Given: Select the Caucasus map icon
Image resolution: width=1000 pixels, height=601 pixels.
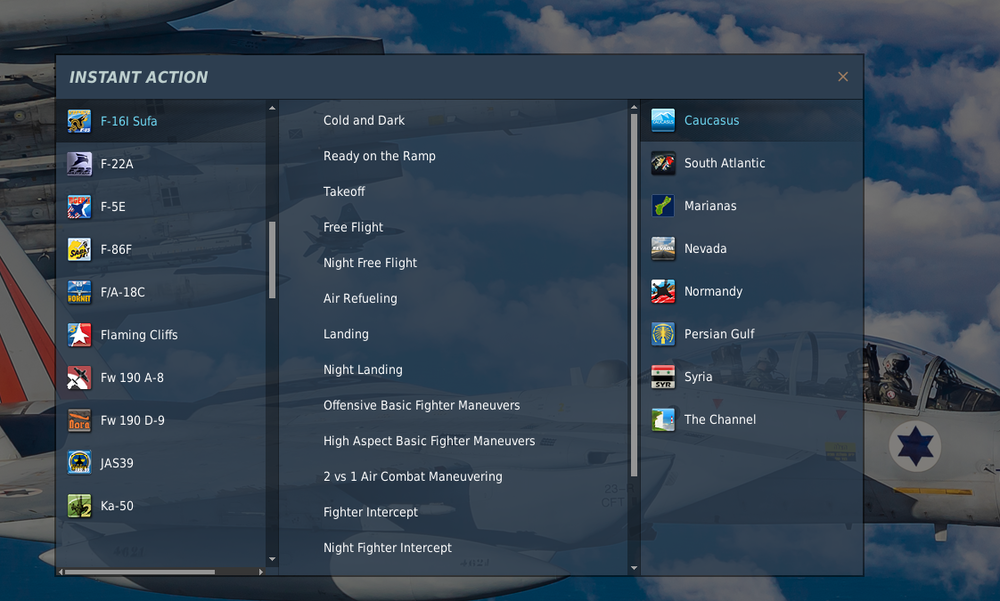Looking at the screenshot, I should [663, 121].
